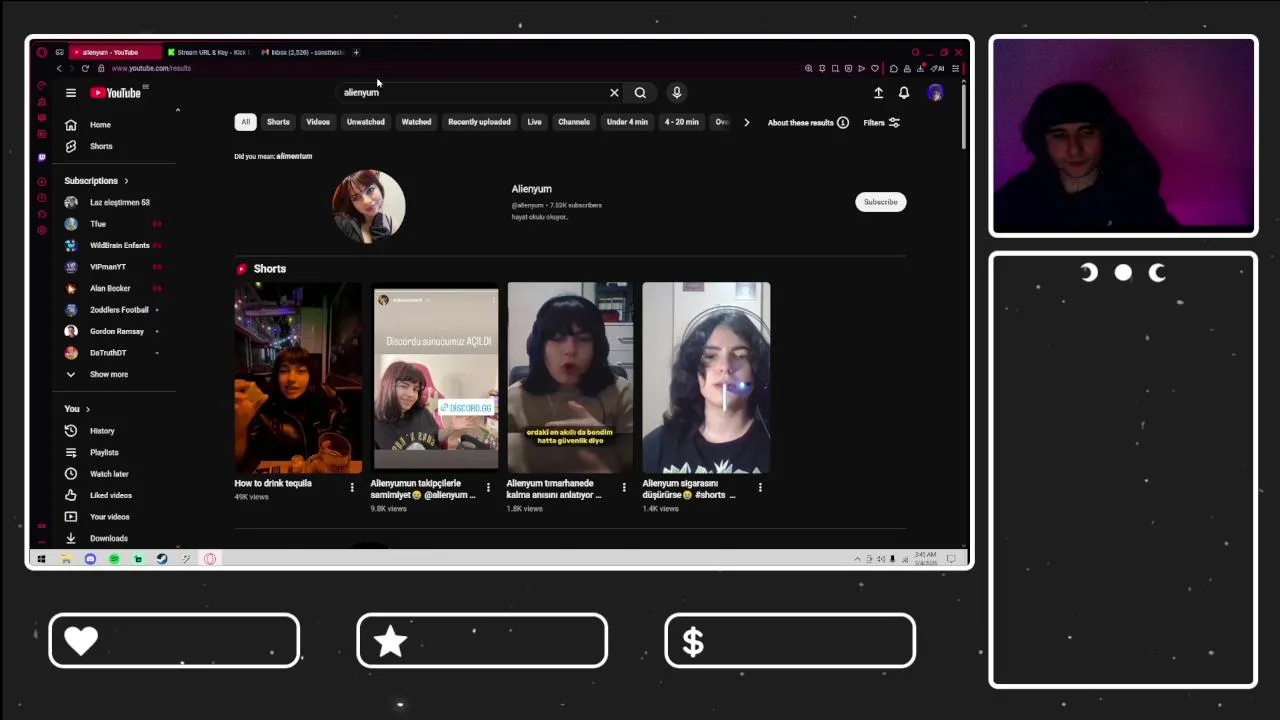The width and height of the screenshot is (1280, 720).
Task: Open the Alienyum channel name
Action: click(x=532, y=189)
